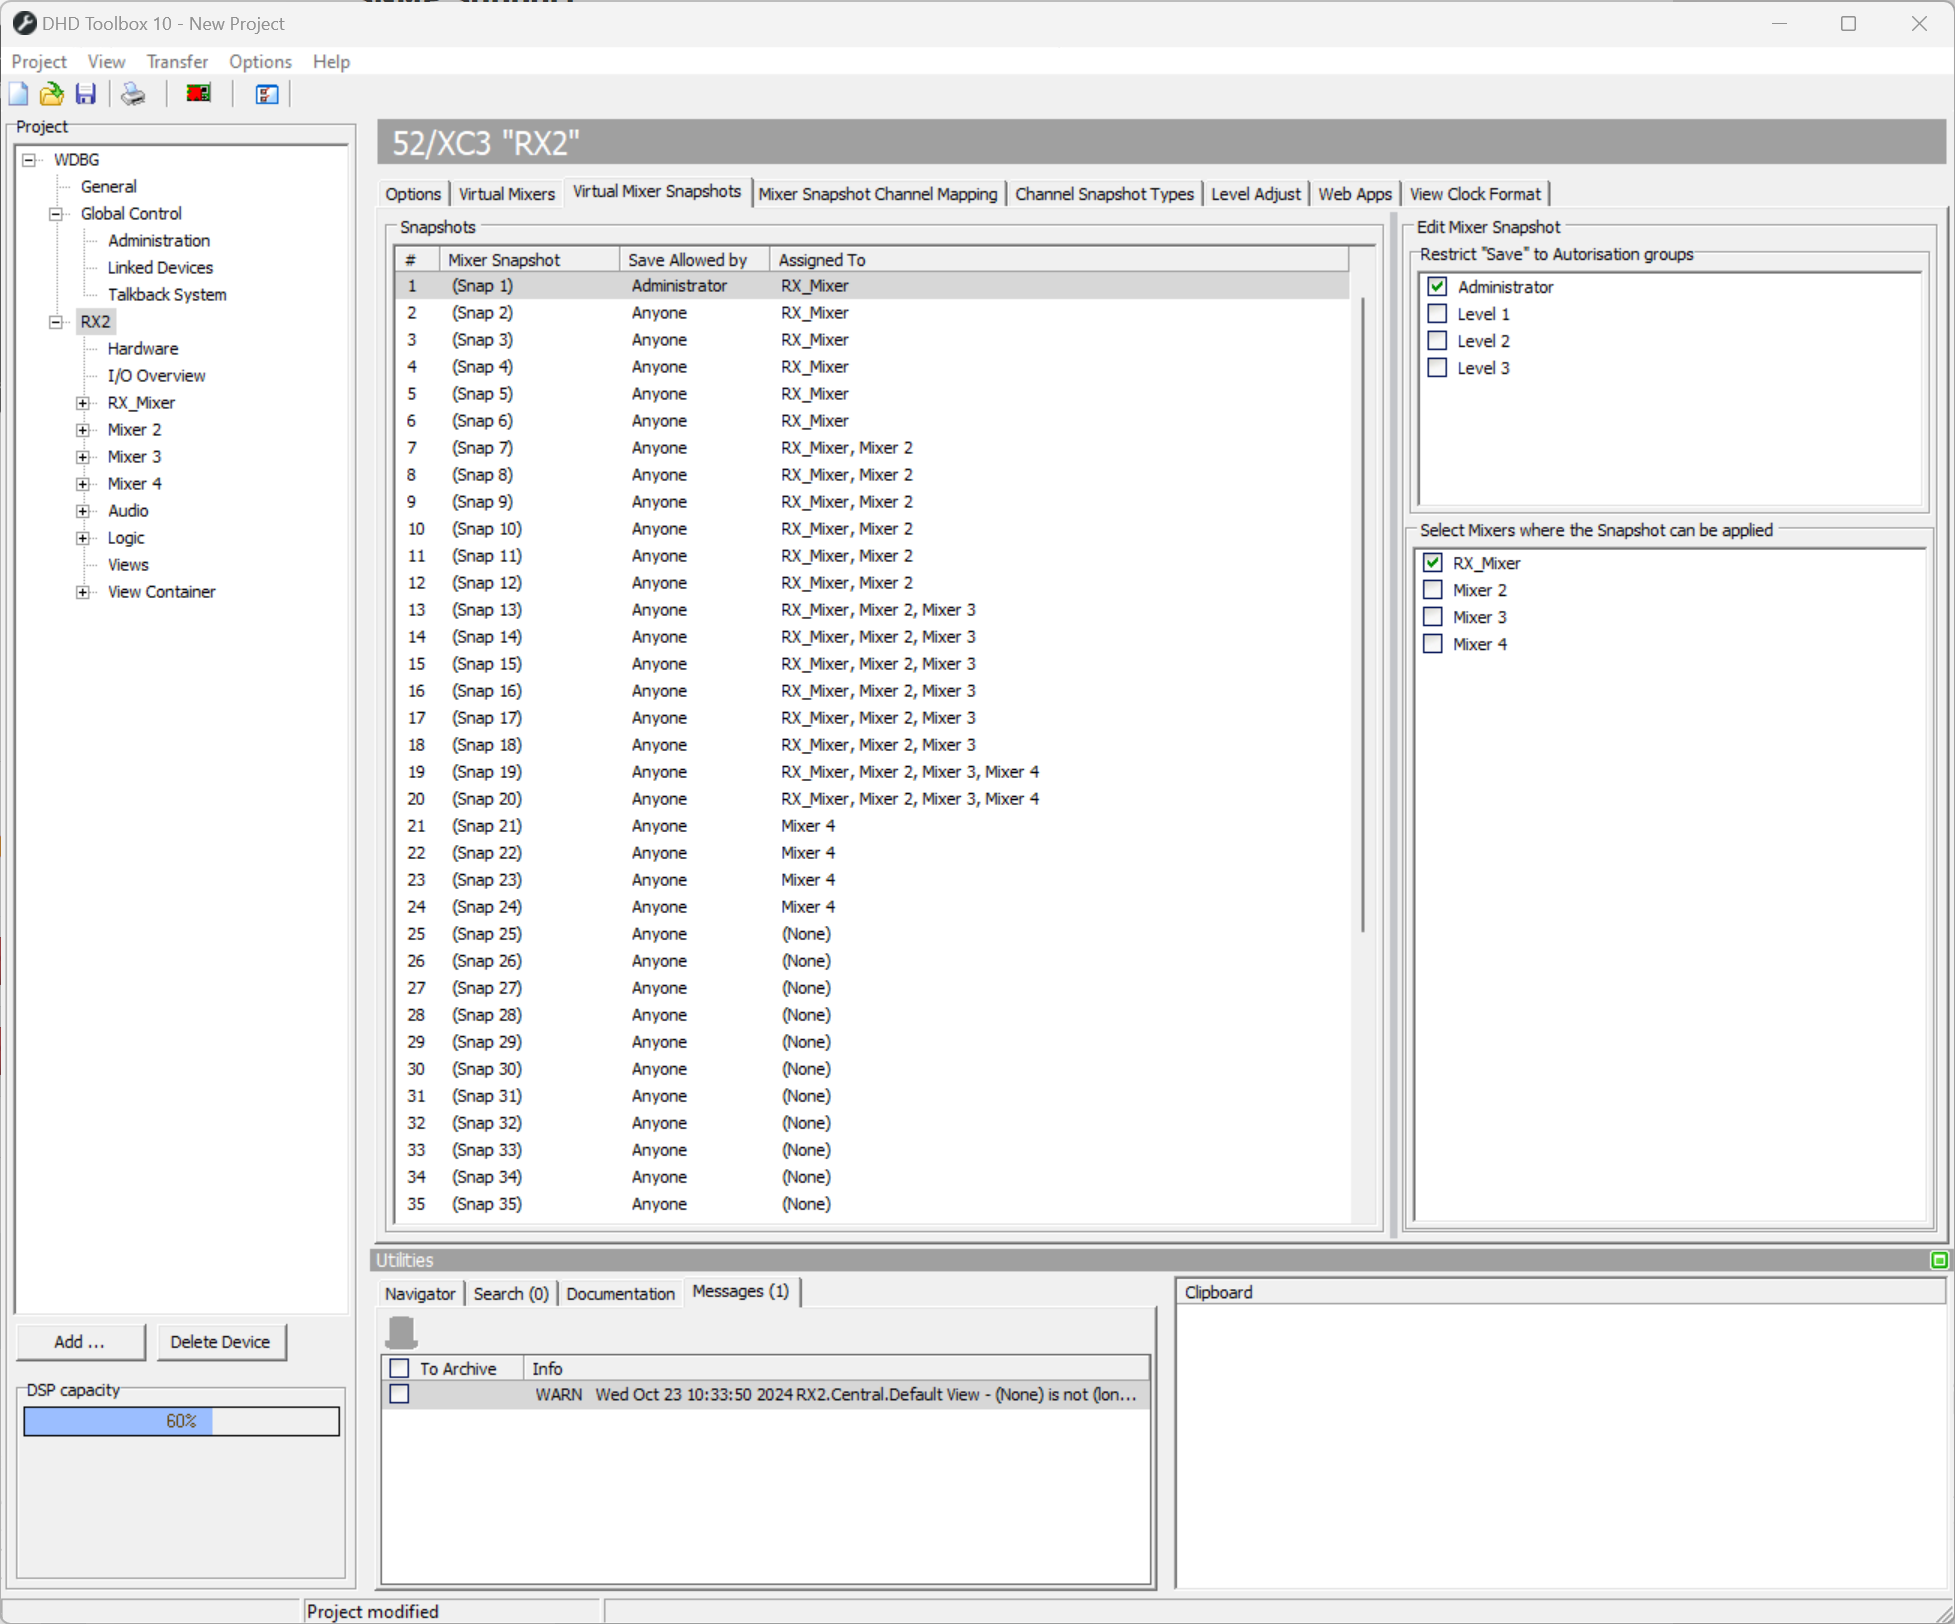Screen dimensions: 1955x1624
Task: Open the print dialog via printer icon
Action: [132, 93]
